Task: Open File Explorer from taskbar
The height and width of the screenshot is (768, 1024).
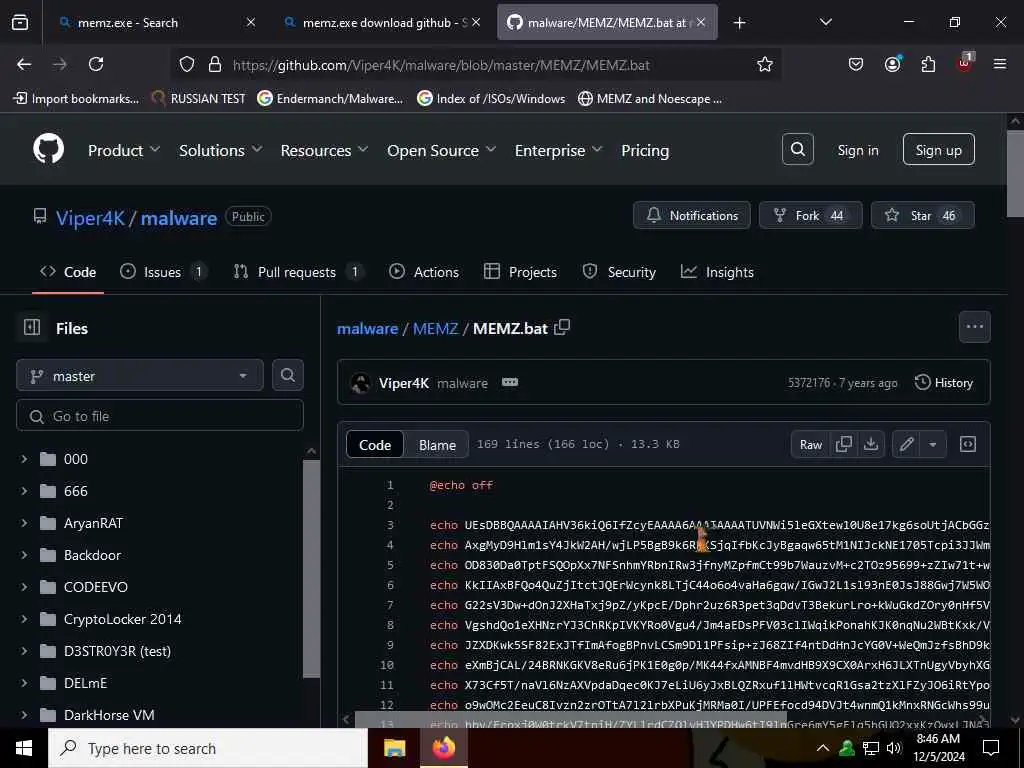Action: tap(394, 748)
